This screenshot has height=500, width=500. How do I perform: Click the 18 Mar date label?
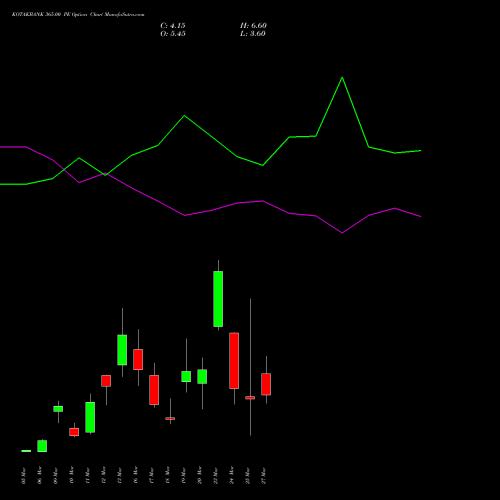click(x=167, y=476)
